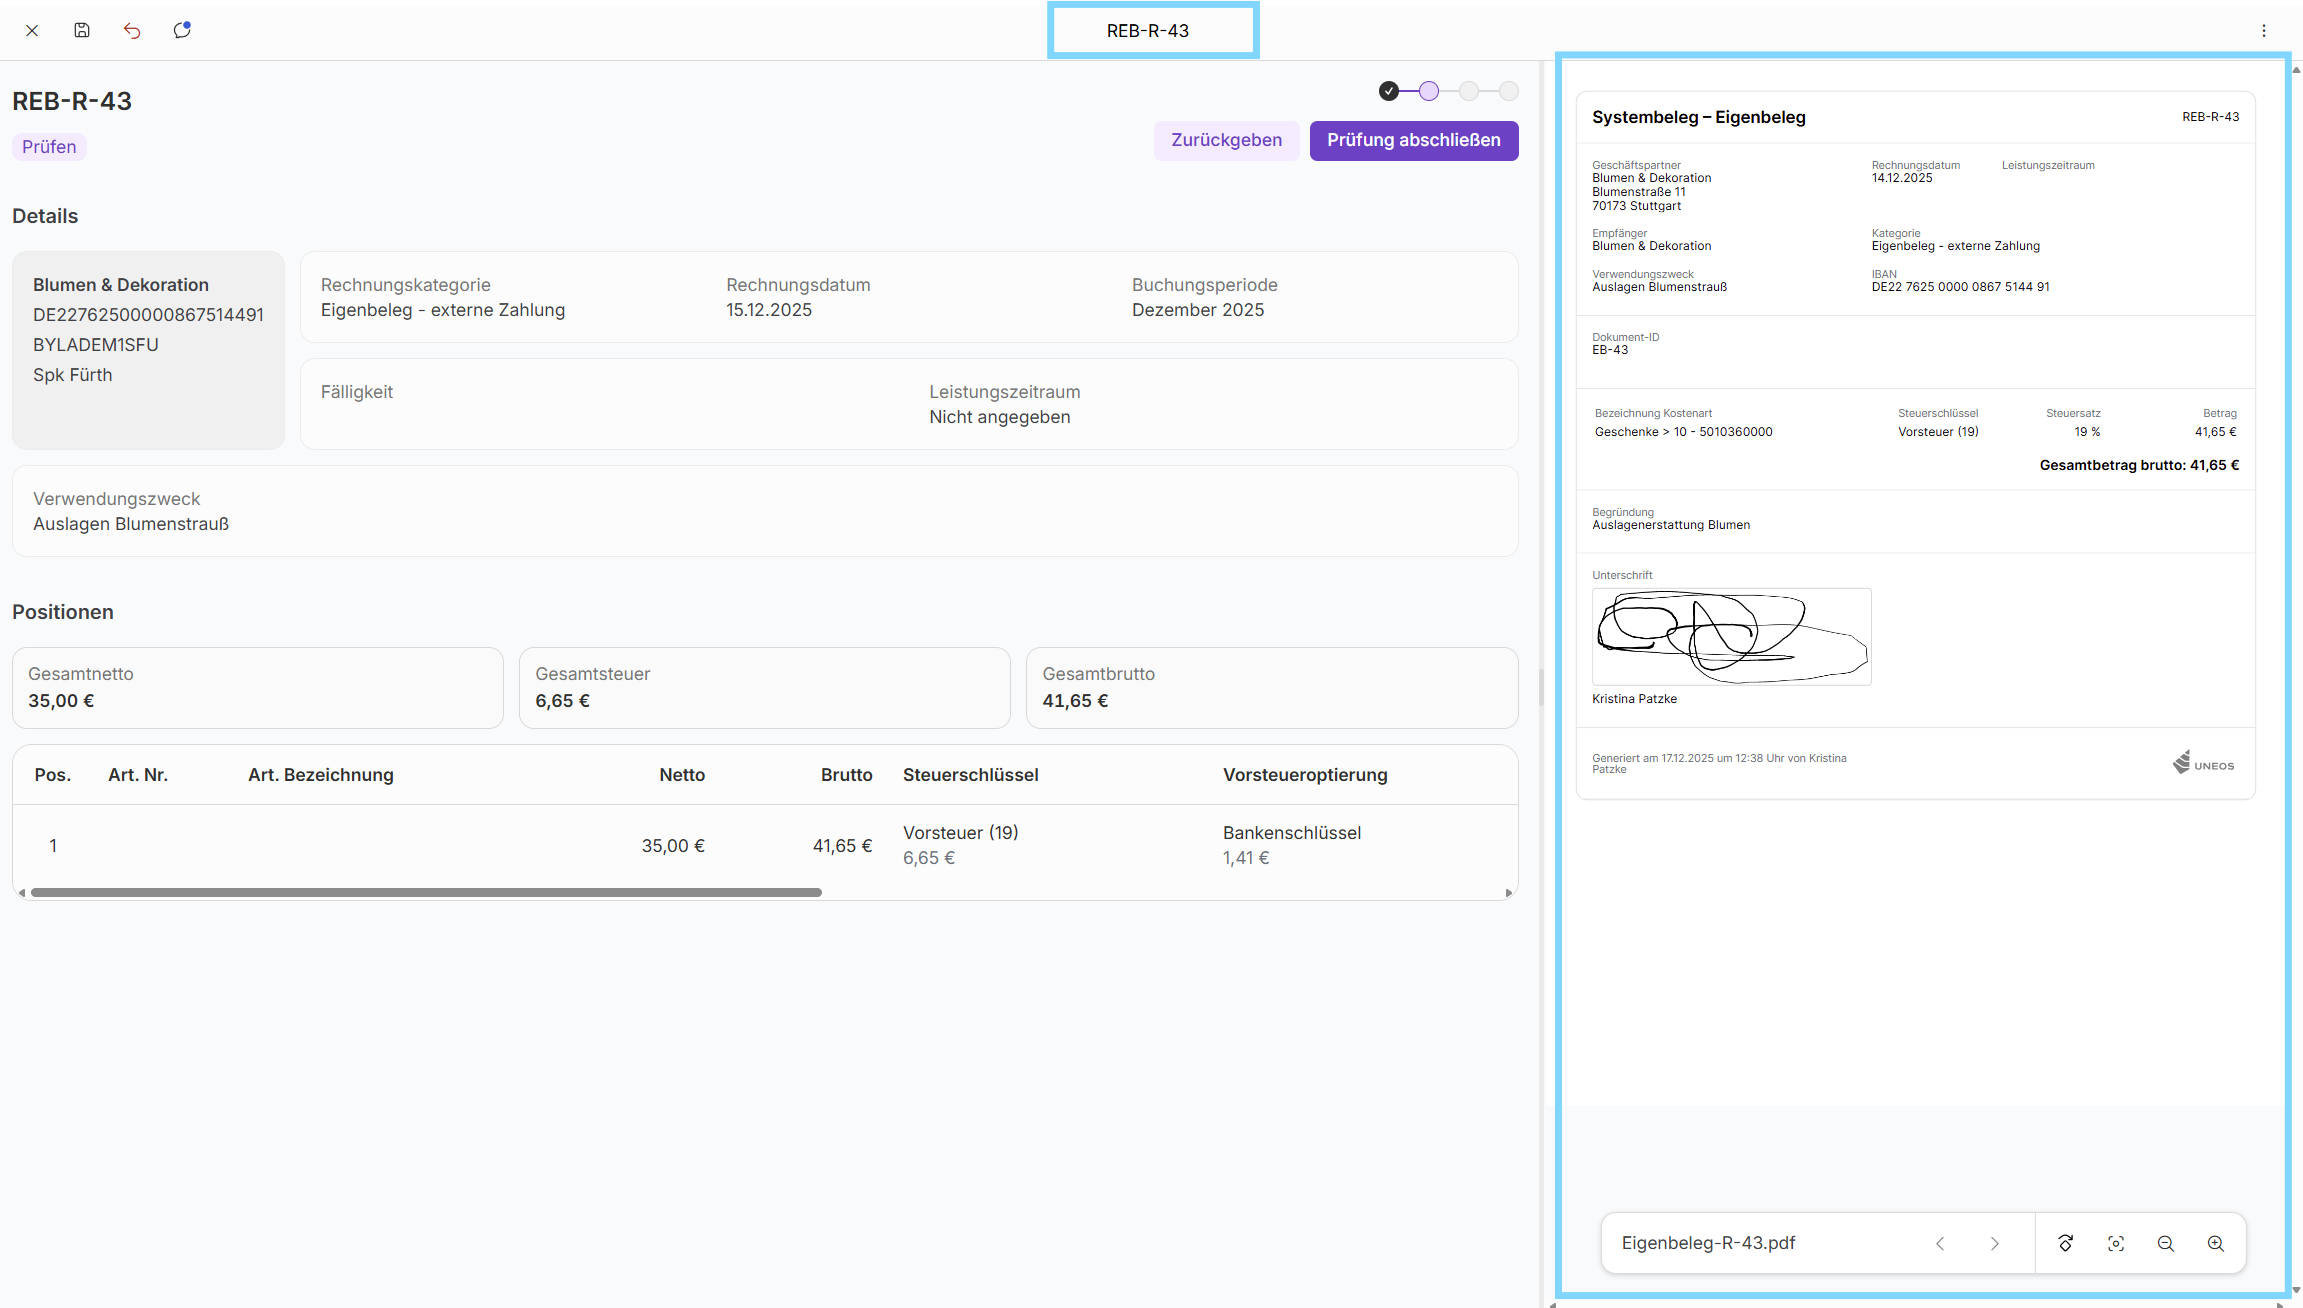
Task: Click the positions table horizontal scrollbar
Action: (426, 892)
